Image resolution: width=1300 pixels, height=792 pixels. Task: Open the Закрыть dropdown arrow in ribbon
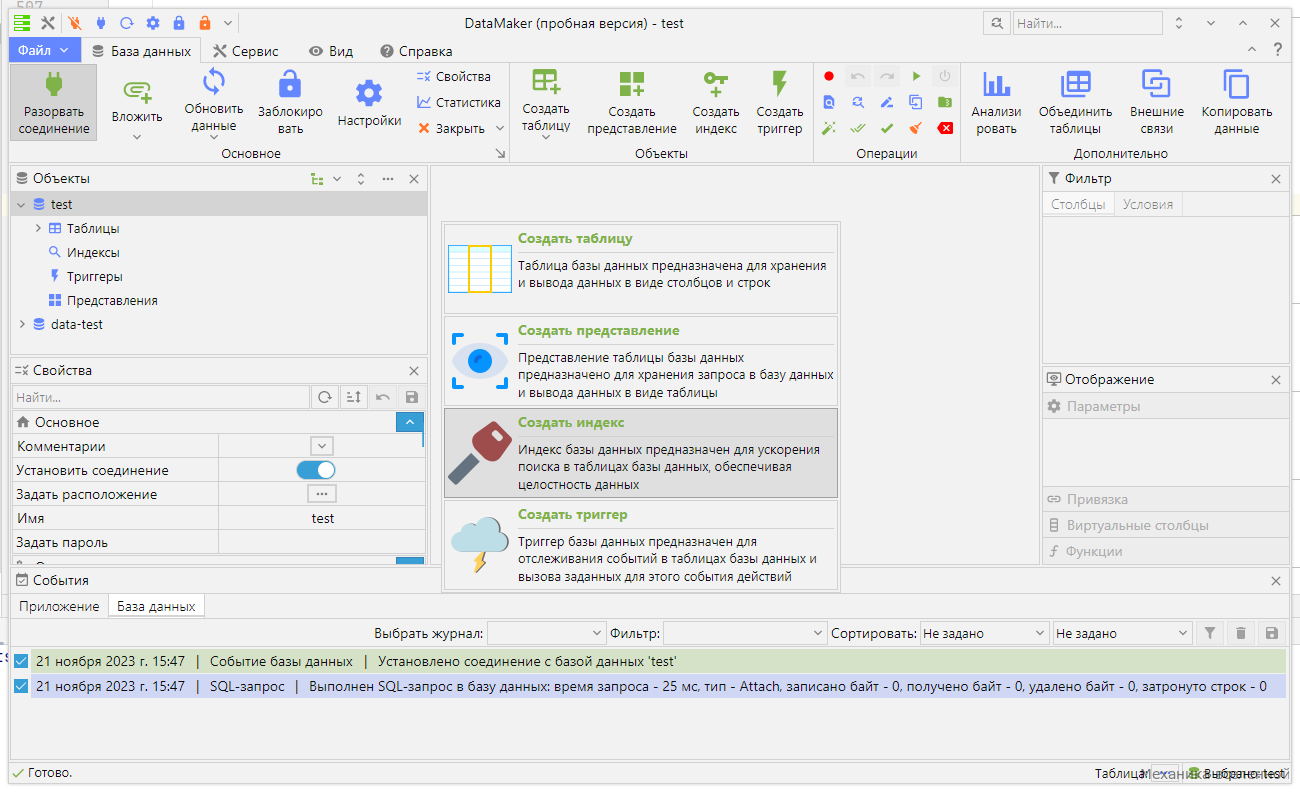coord(499,128)
